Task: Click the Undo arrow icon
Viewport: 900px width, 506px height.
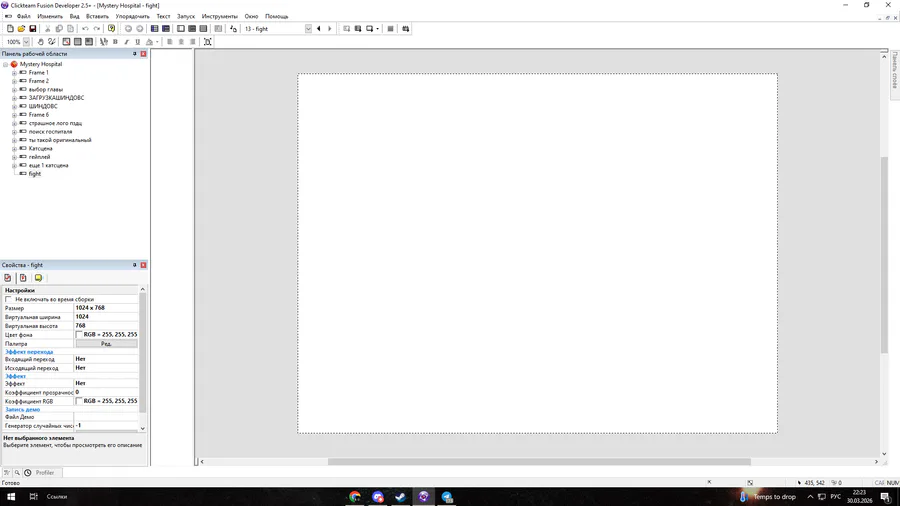Action: click(x=85, y=29)
